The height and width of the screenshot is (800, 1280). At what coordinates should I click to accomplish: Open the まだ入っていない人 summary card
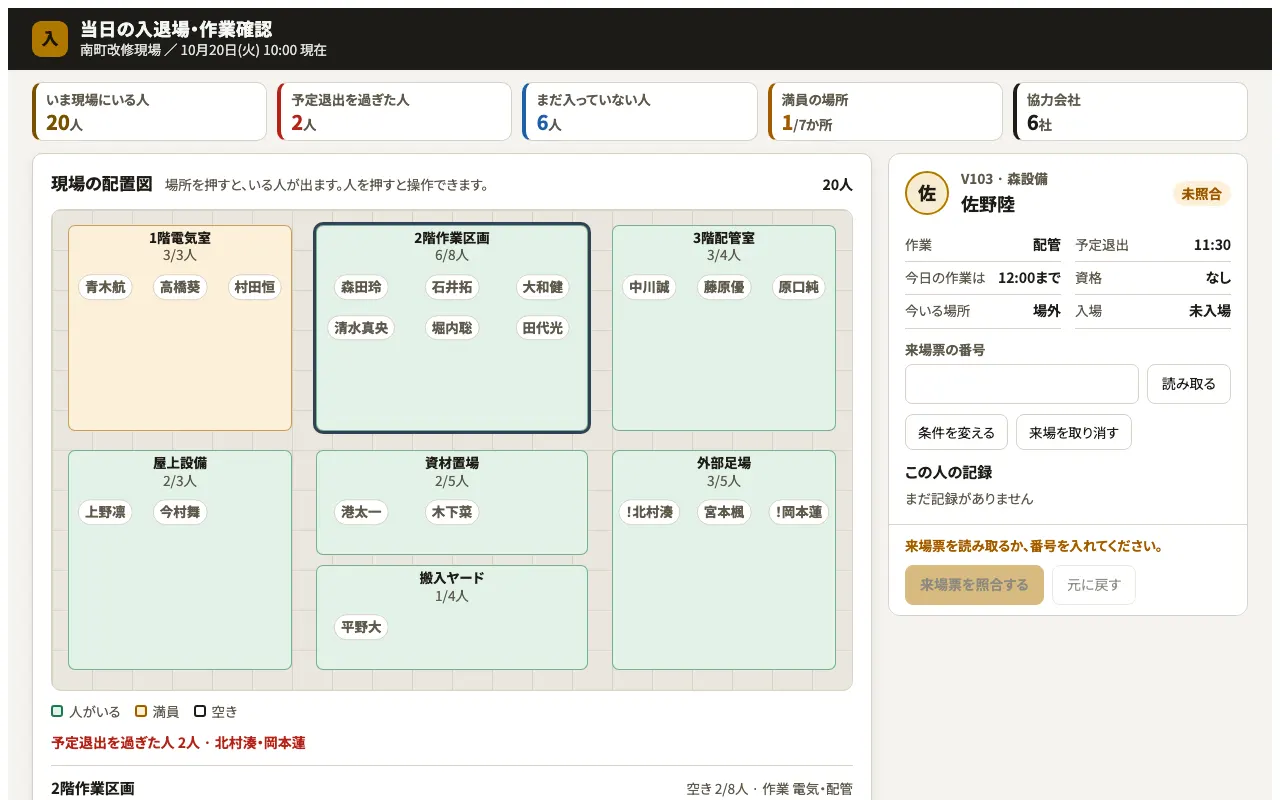coord(640,111)
